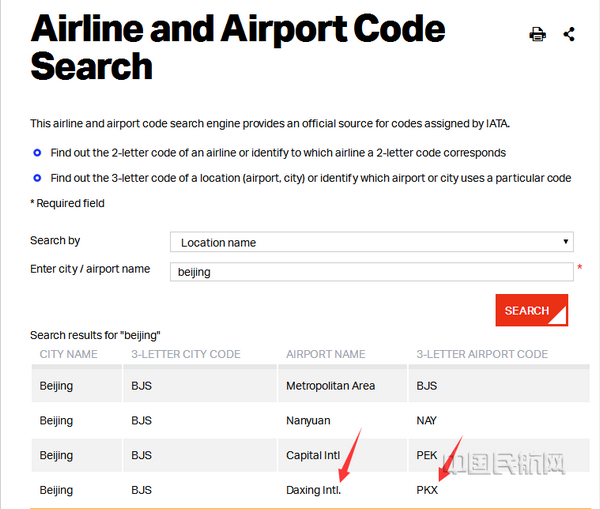600x509 pixels.
Task: Click the PEK airport code
Action: (427, 455)
